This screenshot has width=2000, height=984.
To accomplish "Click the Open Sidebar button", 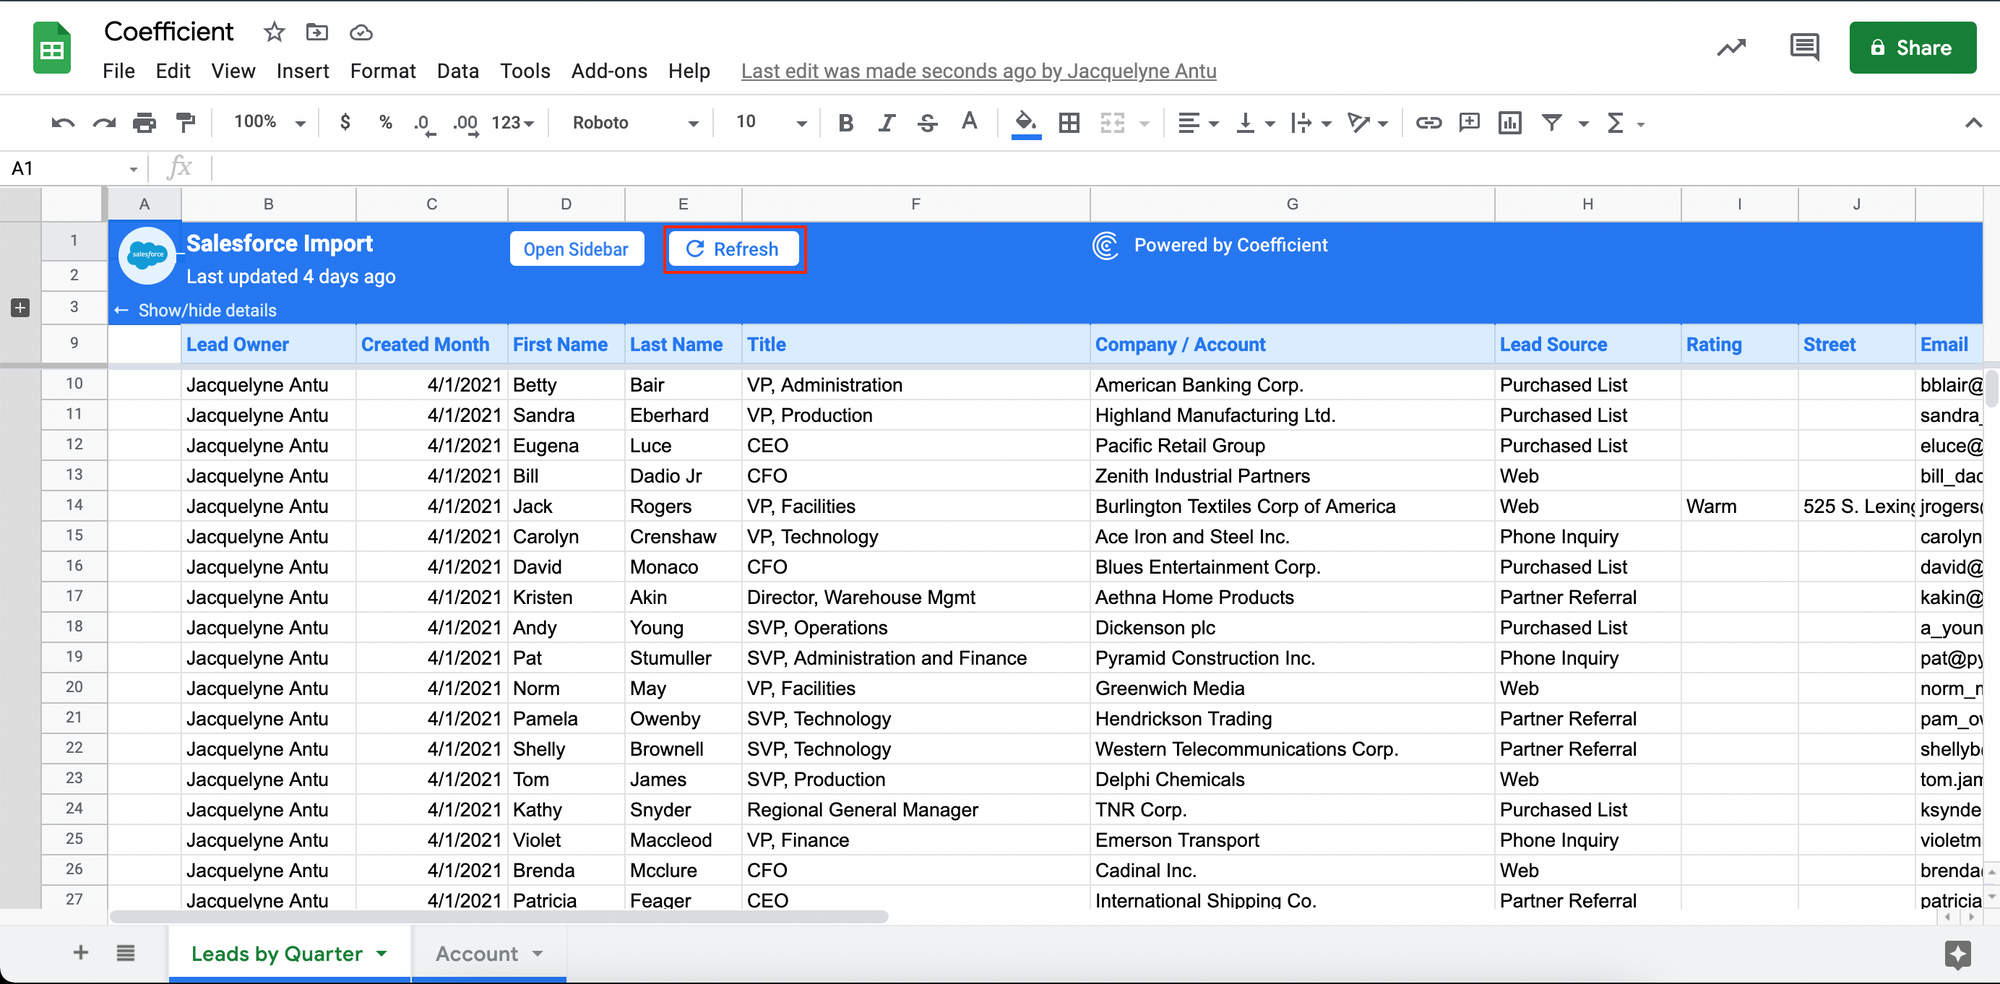I will (576, 249).
